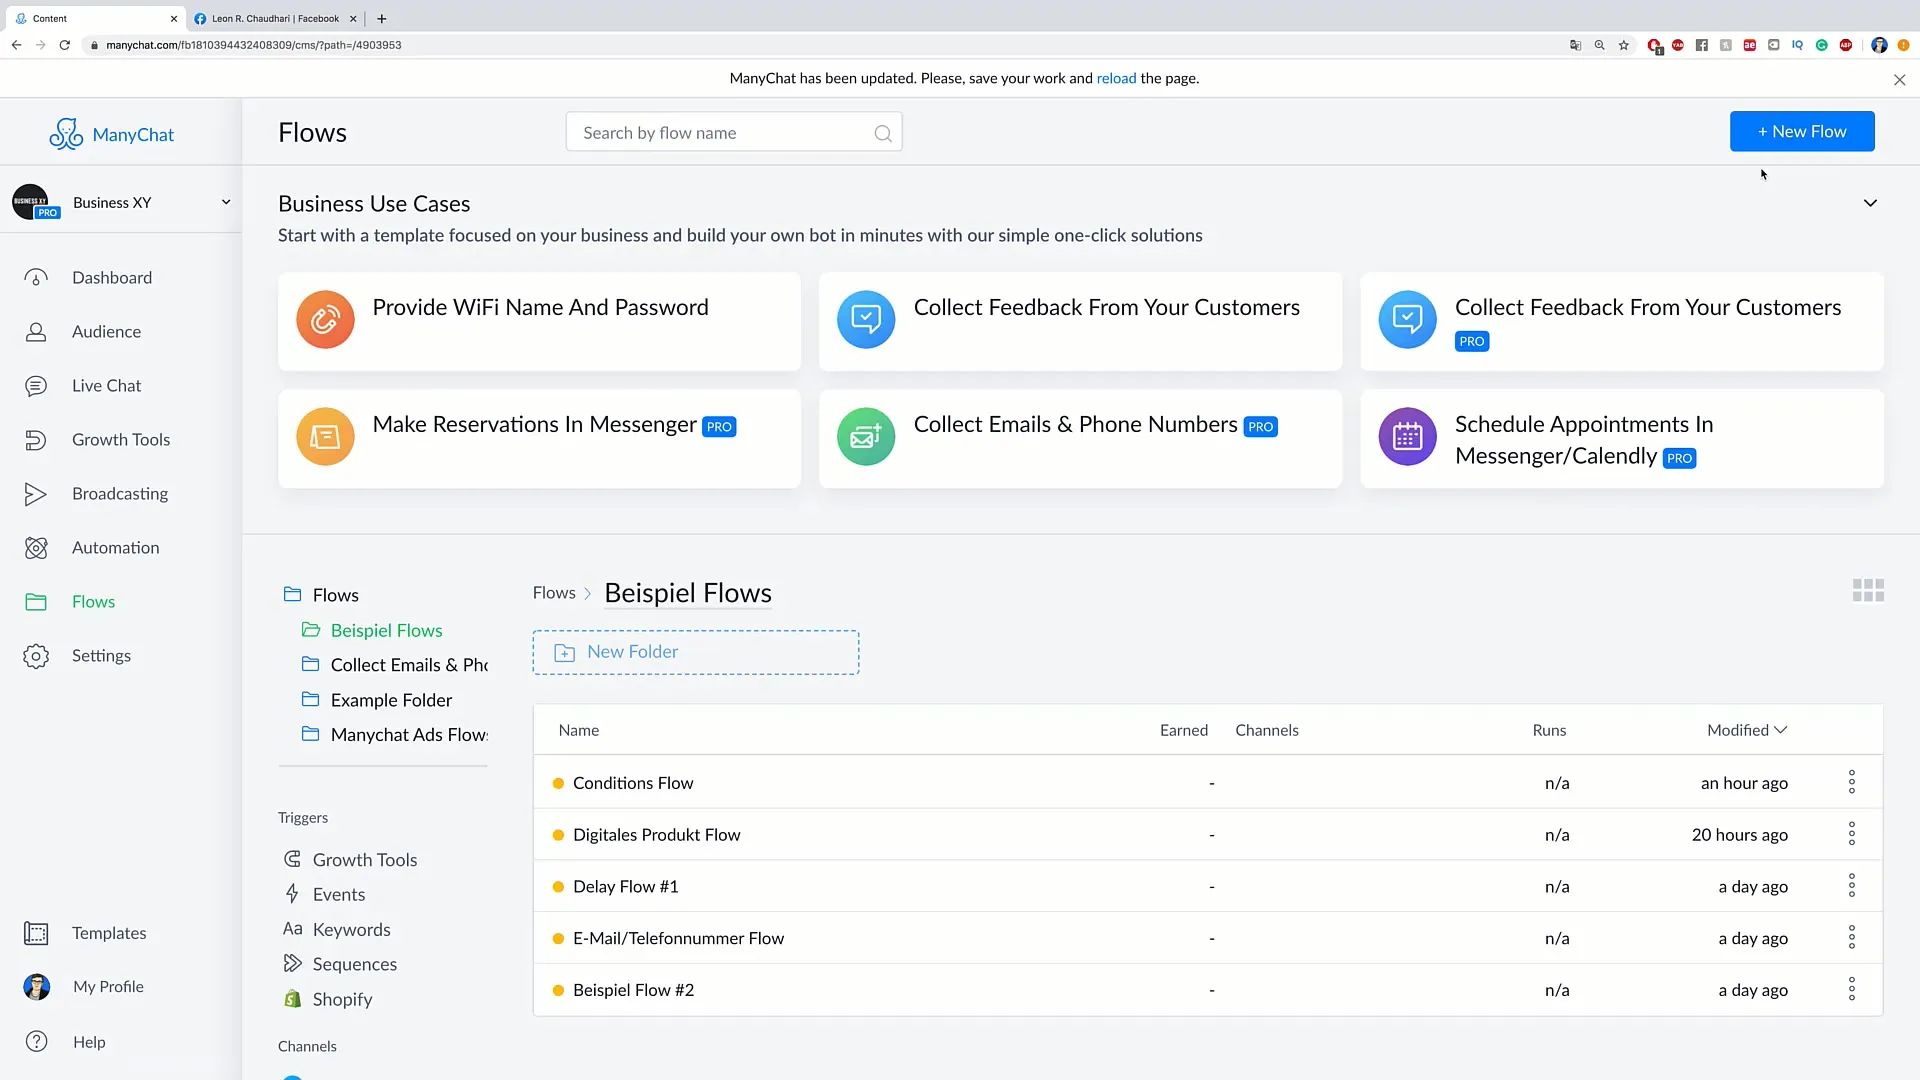This screenshot has width=1920, height=1080.
Task: Open the Collect Emails & Pho folder
Action: coord(409,665)
